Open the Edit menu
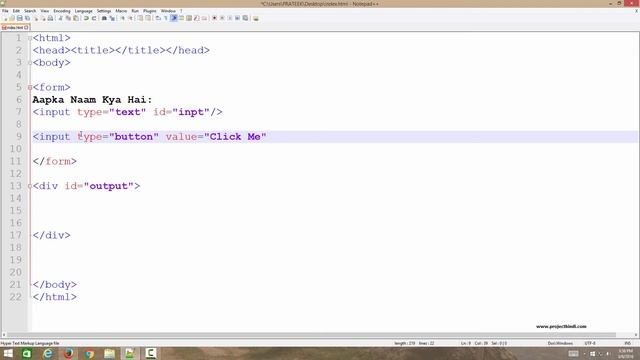 point(16,11)
